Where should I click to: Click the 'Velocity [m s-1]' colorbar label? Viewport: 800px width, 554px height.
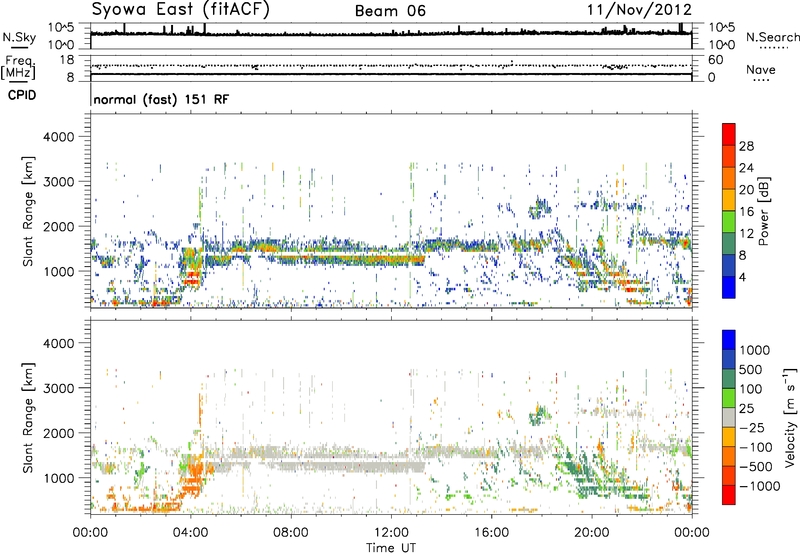pyautogui.click(x=790, y=417)
